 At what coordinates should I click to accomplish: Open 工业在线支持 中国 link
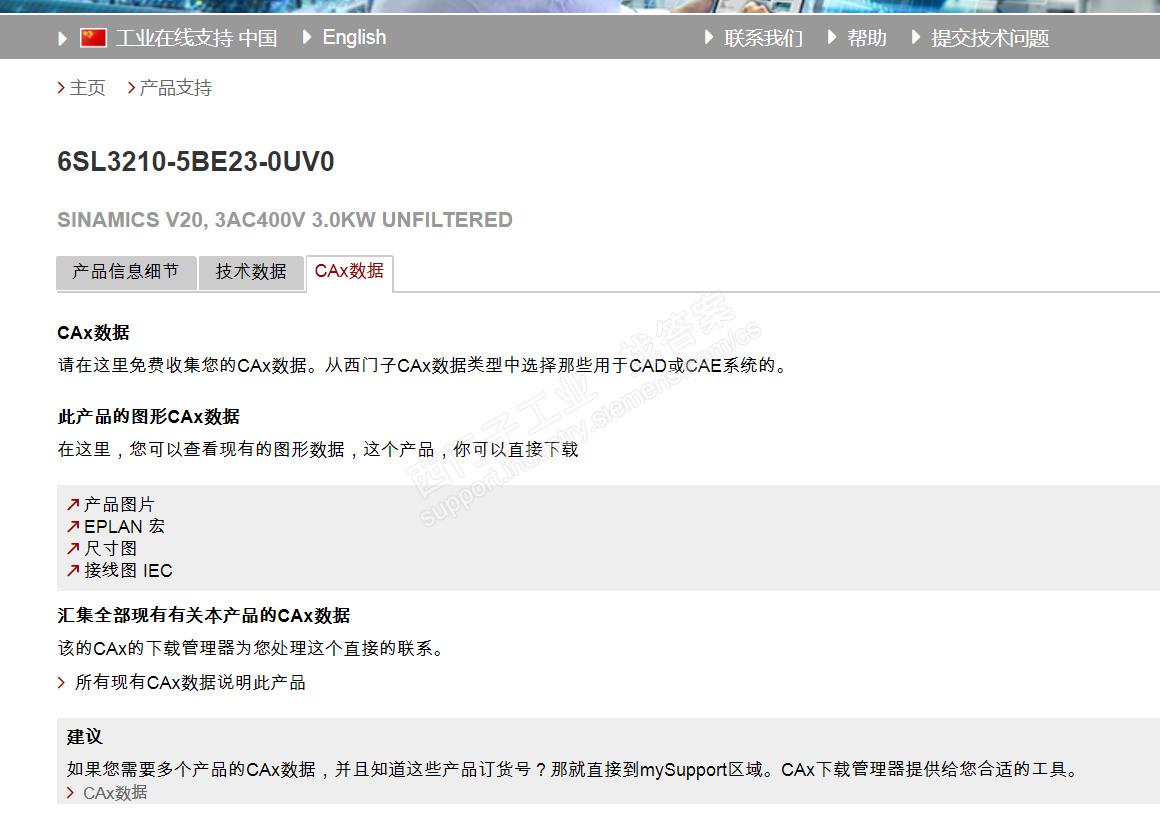[x=196, y=38]
